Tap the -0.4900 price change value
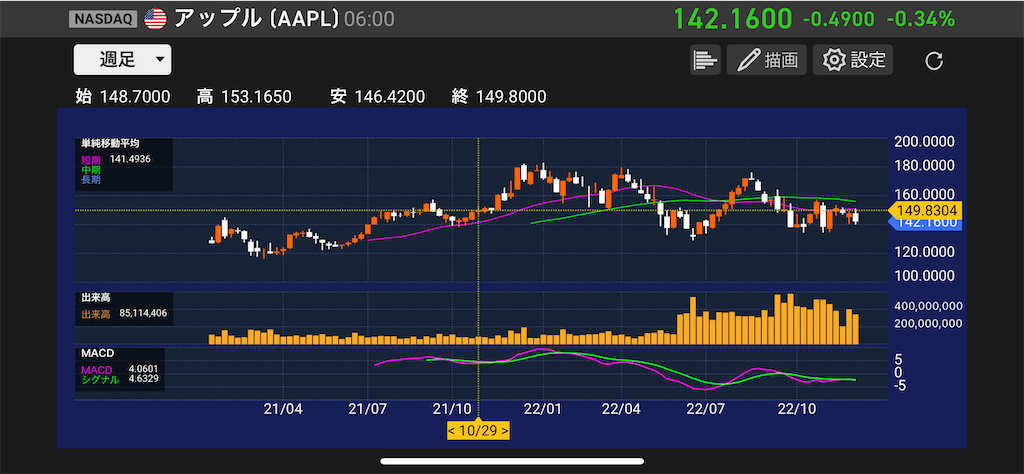1024x474 pixels. click(x=839, y=19)
